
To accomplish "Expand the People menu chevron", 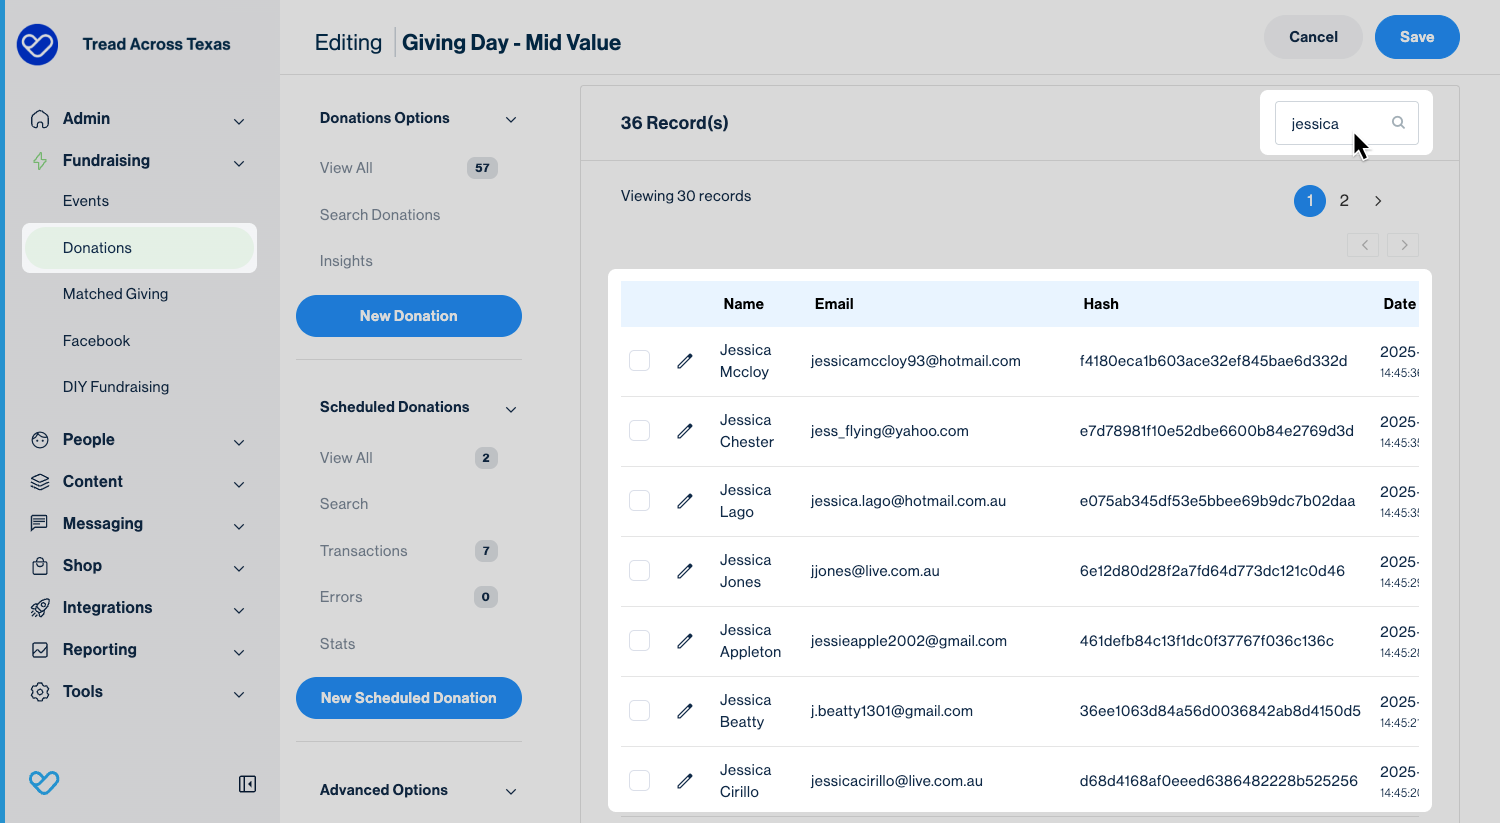I will (239, 442).
